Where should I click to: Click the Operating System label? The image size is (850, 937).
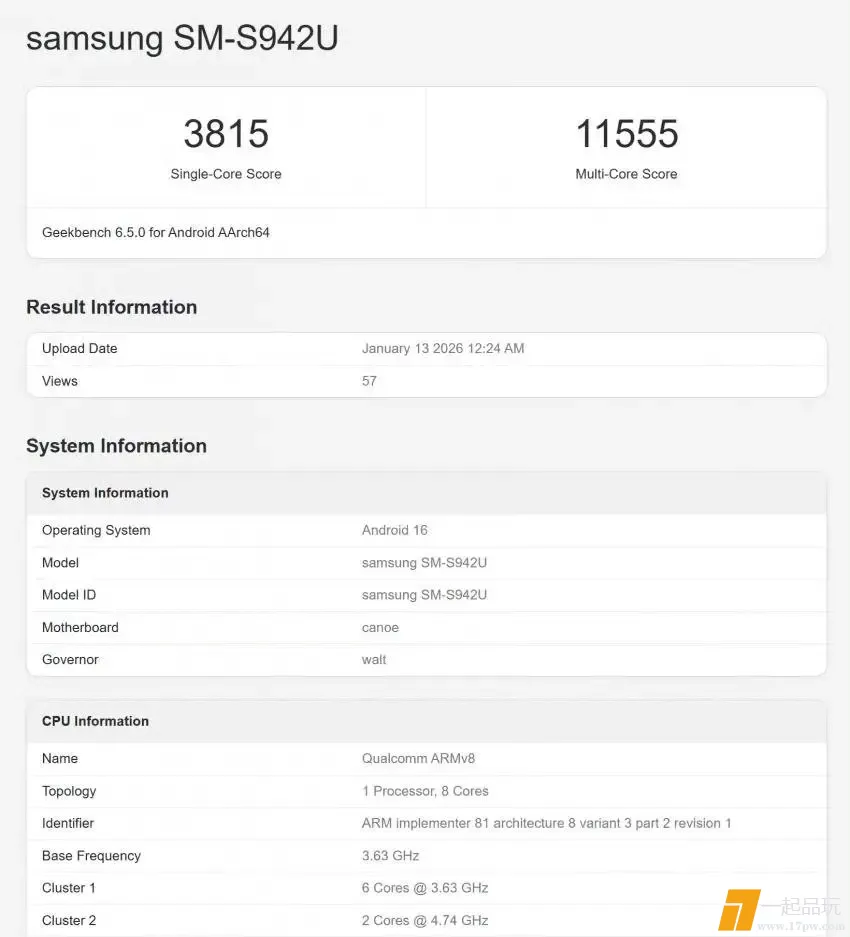(x=96, y=530)
